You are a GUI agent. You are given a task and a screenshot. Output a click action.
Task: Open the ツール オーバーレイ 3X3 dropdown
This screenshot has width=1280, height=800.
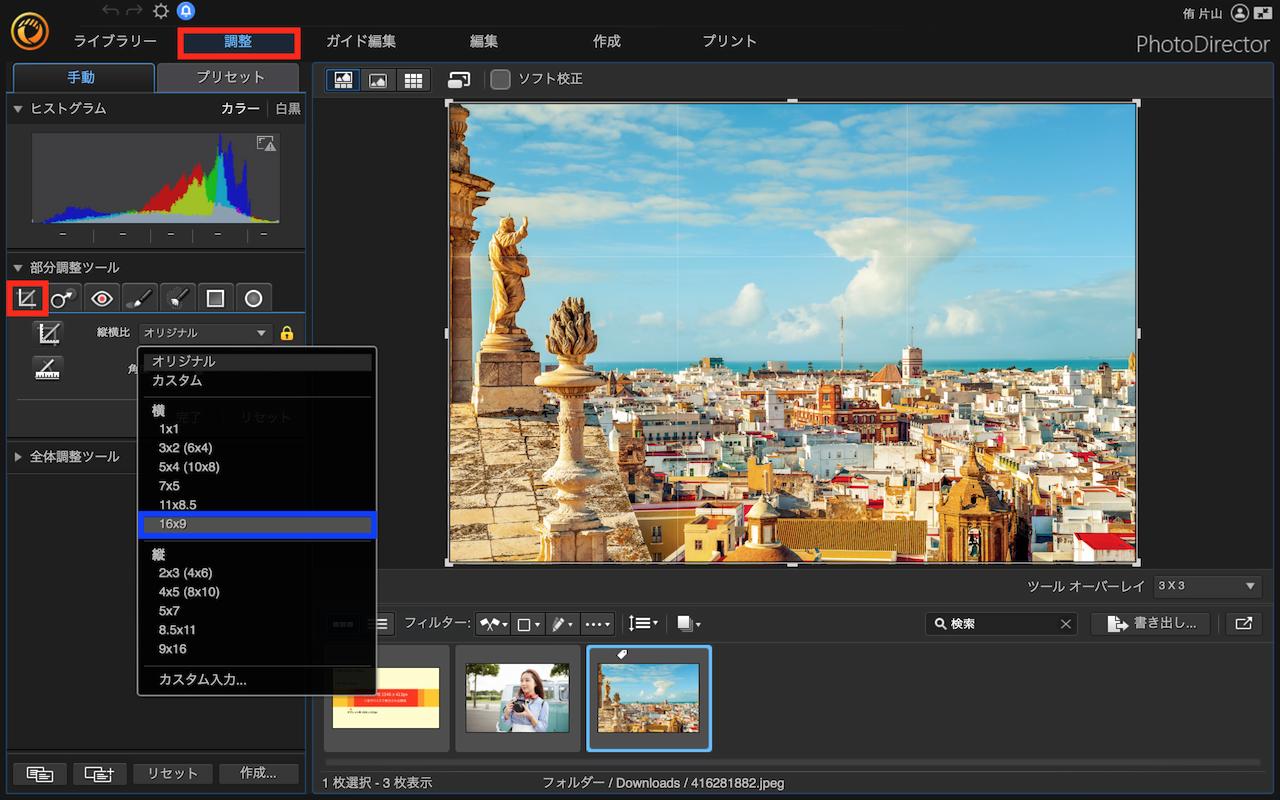pos(1207,586)
